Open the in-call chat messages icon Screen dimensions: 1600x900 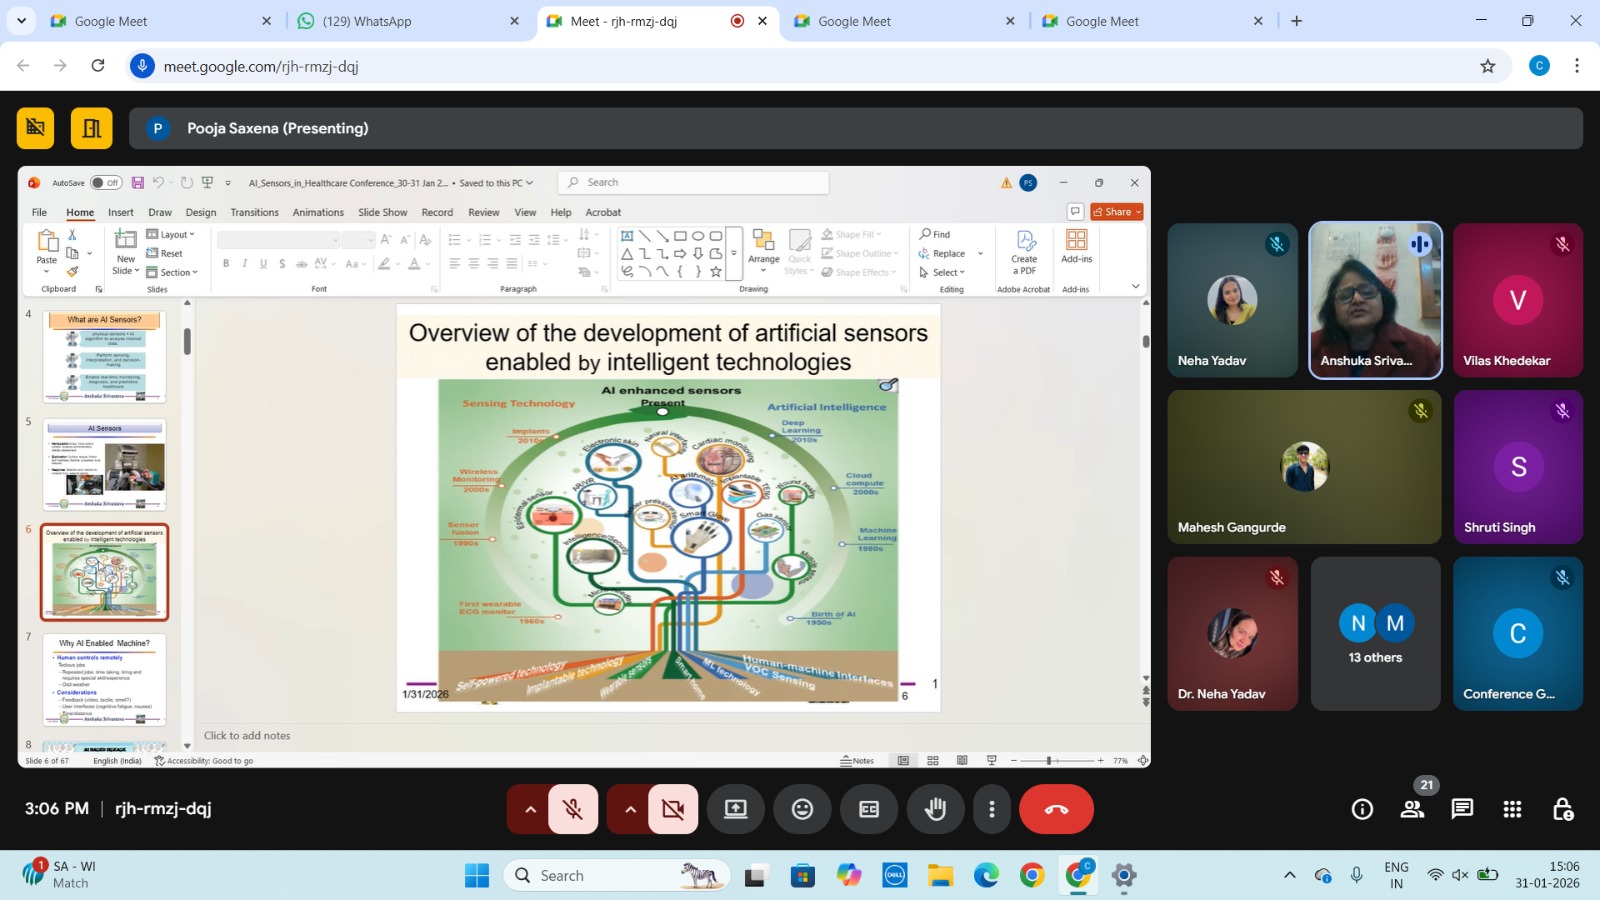point(1462,809)
